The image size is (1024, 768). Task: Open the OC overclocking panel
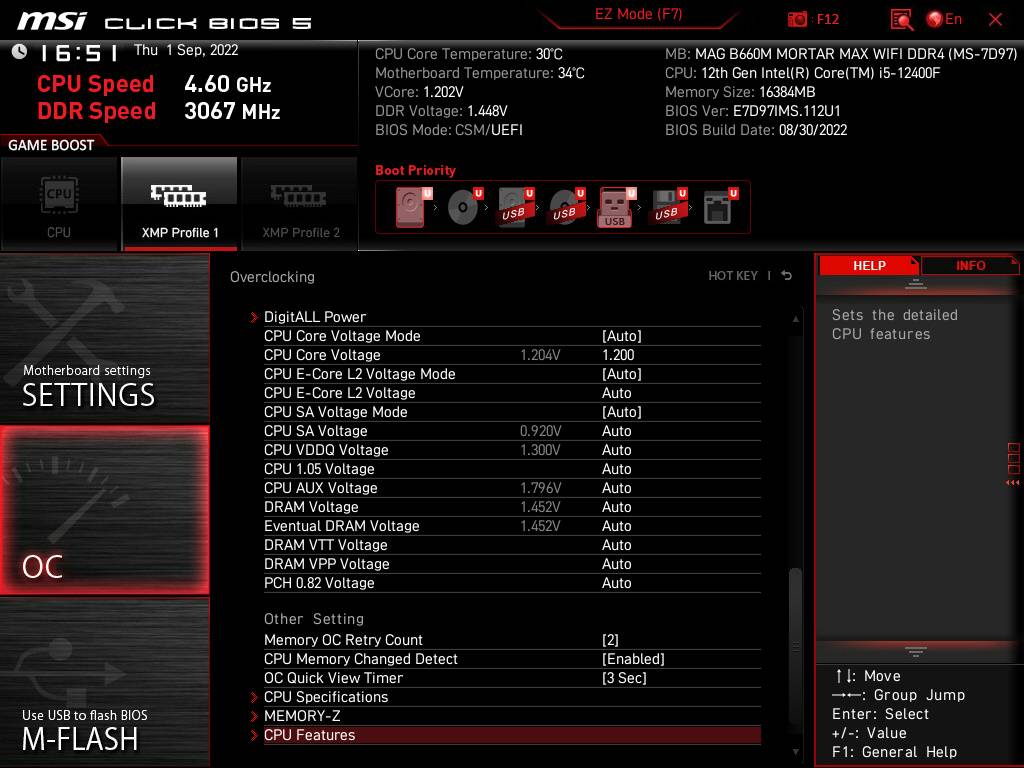pyautogui.click(x=104, y=511)
